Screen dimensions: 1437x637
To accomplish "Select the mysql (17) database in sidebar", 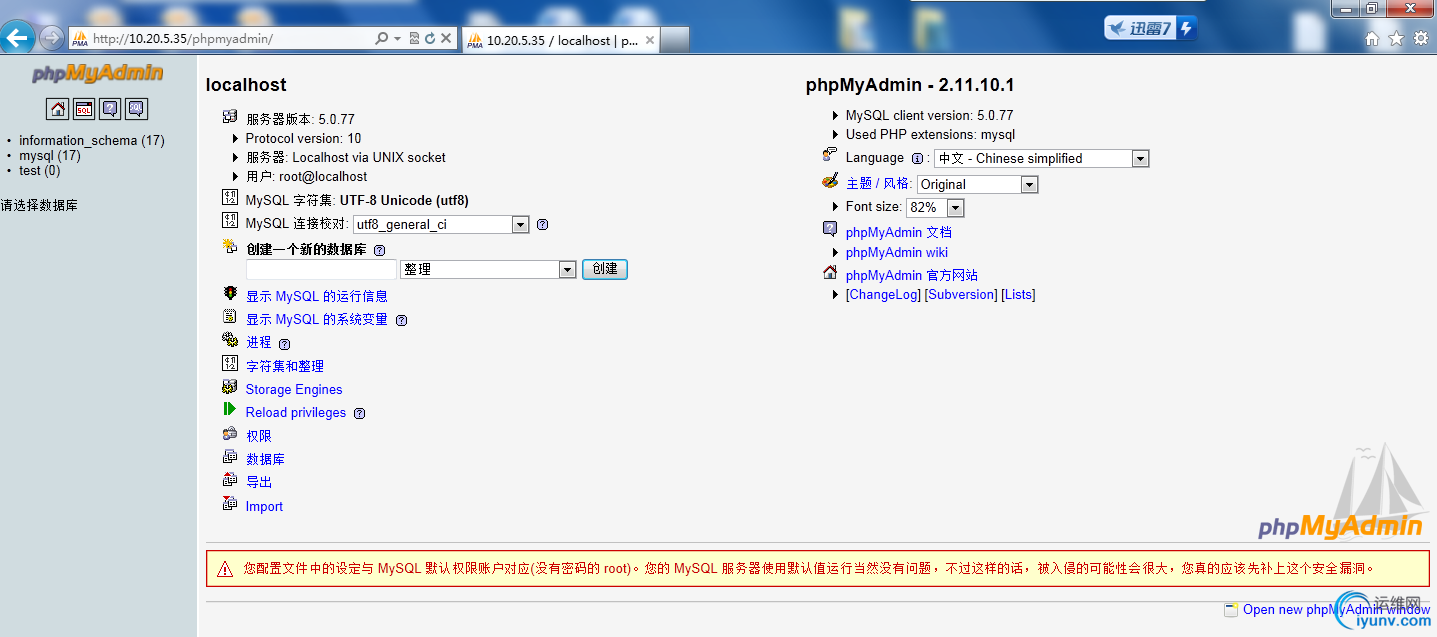I will [50, 156].
